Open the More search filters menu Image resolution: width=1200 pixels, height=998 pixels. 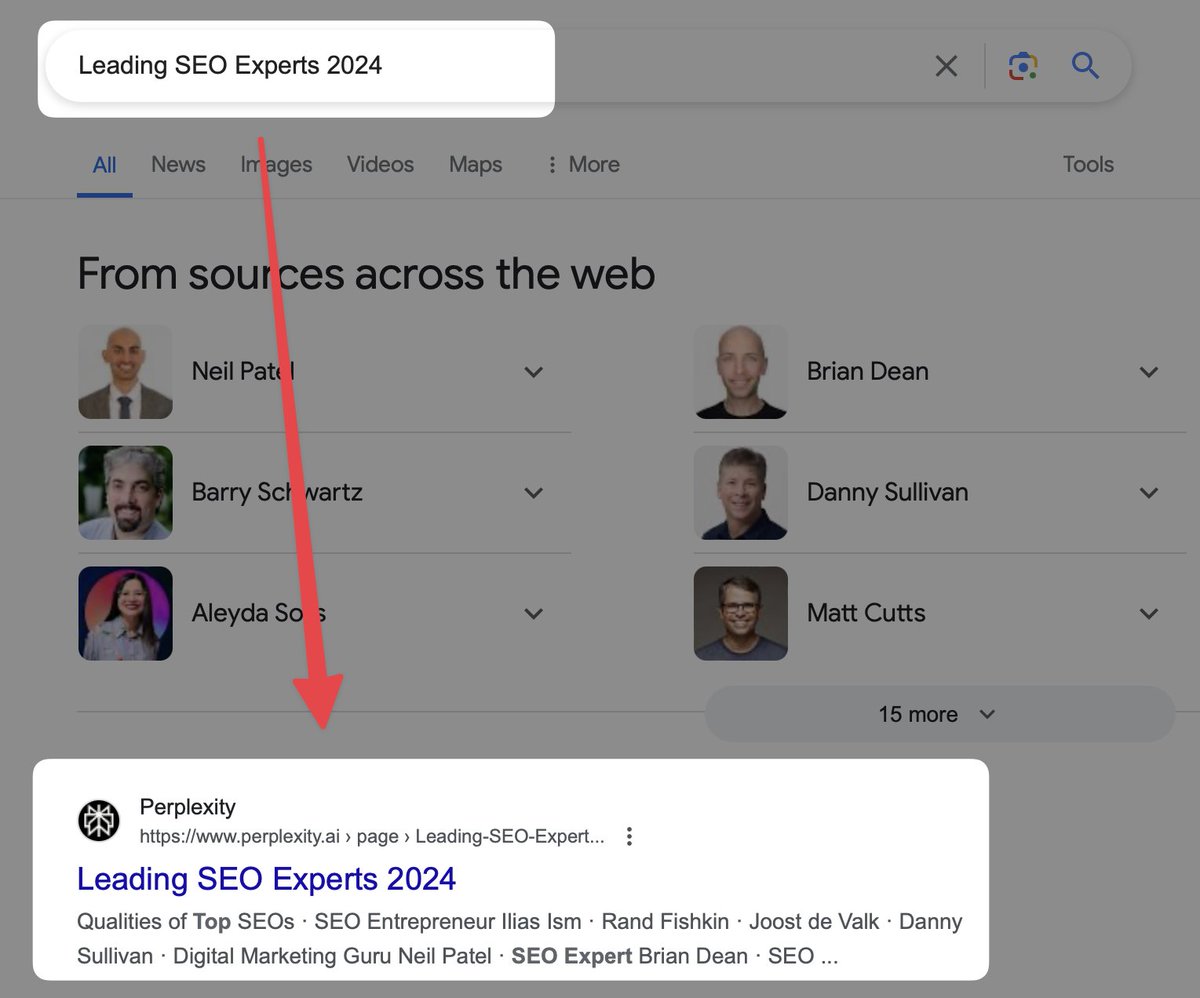click(583, 165)
